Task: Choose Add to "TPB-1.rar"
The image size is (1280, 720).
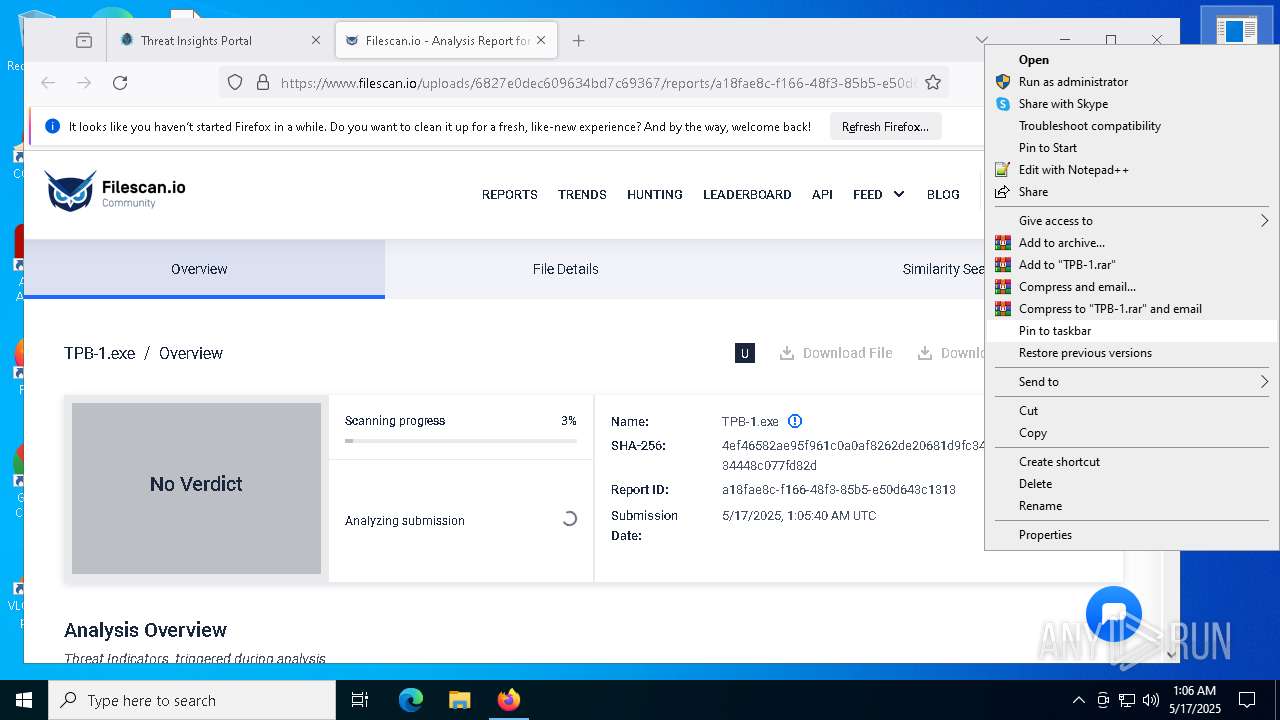Action: coord(1132,265)
